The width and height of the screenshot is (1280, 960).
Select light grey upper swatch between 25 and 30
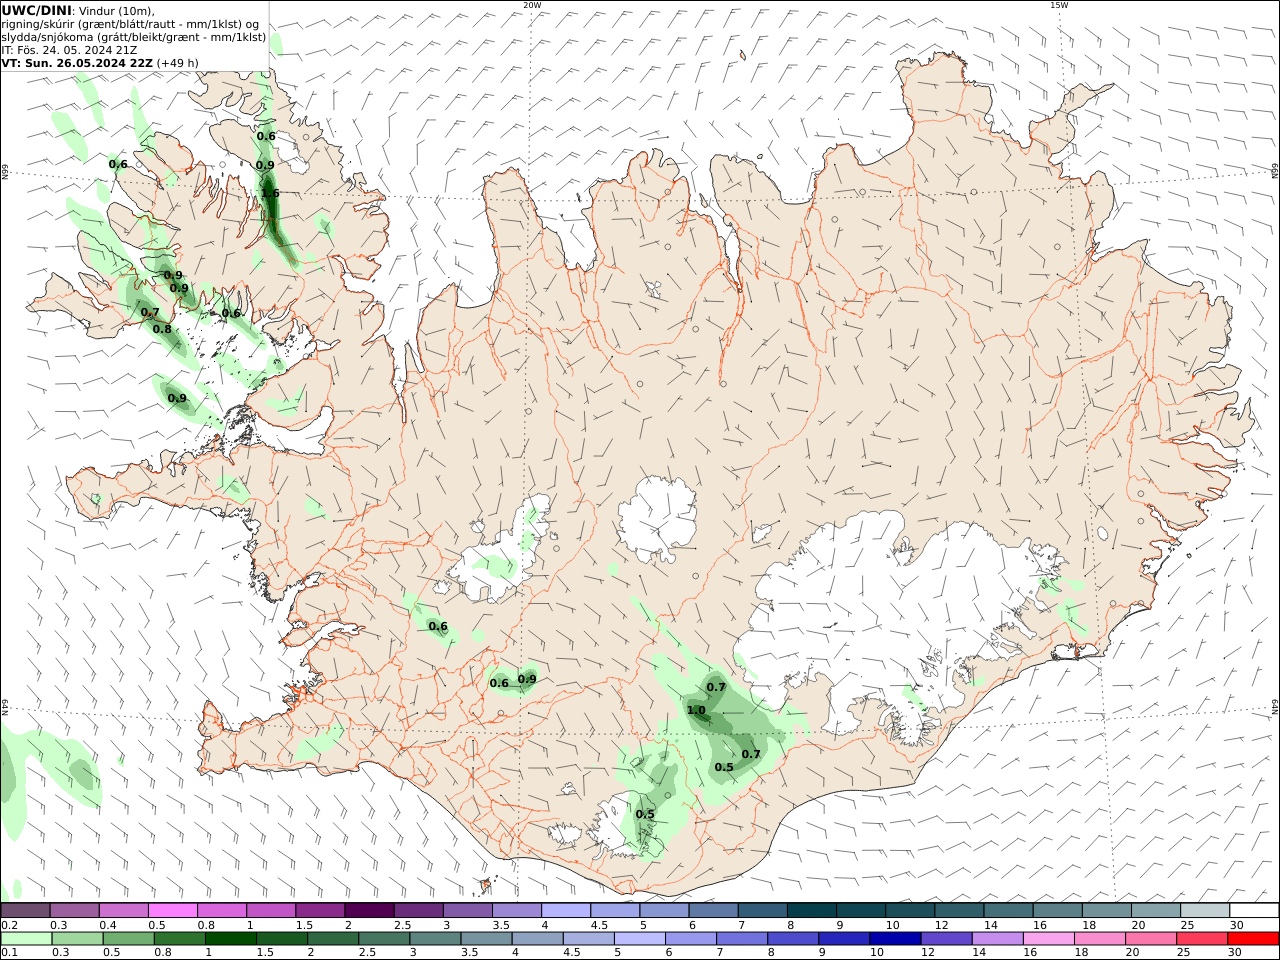(1204, 911)
